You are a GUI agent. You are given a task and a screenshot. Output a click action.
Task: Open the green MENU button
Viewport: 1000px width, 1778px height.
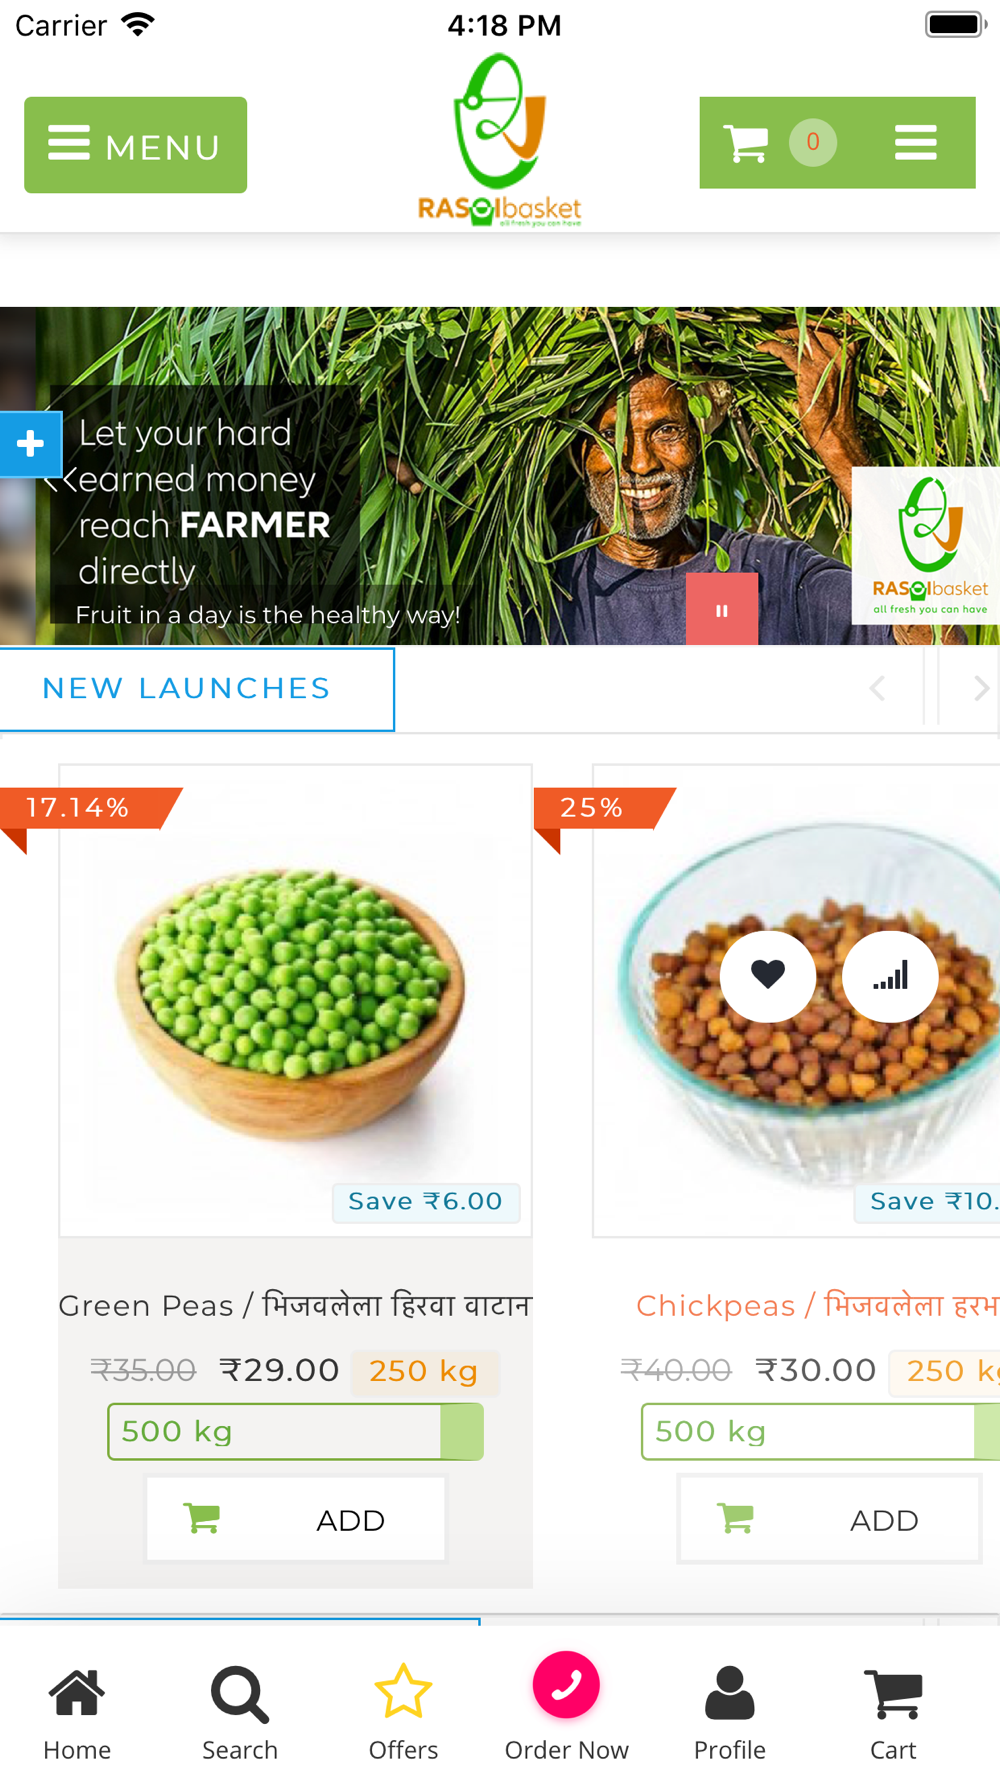pyautogui.click(x=135, y=145)
